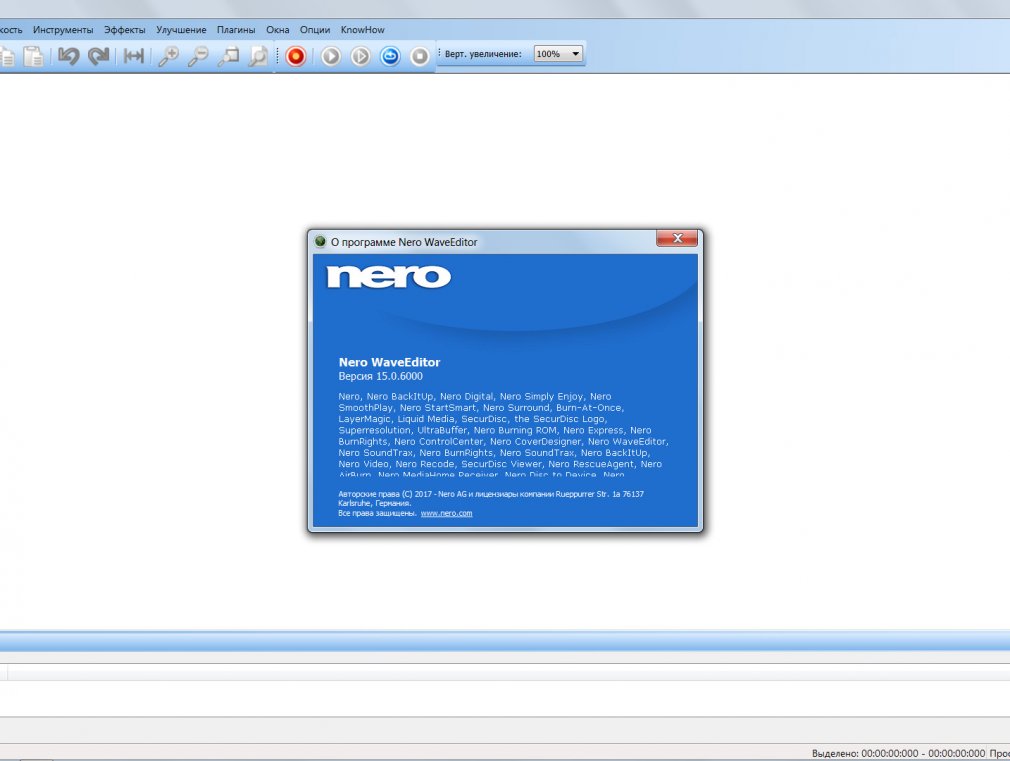Follow the www.nero.com link
The height and width of the screenshot is (761, 1010).
(x=446, y=514)
